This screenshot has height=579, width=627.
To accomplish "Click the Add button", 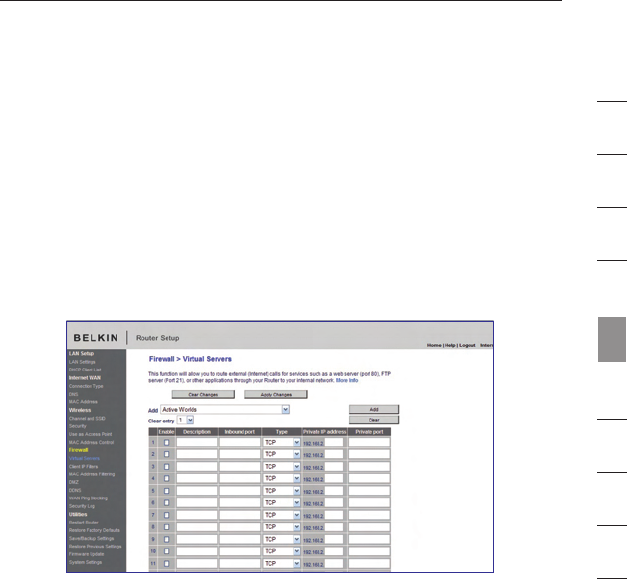I will (374, 409).
